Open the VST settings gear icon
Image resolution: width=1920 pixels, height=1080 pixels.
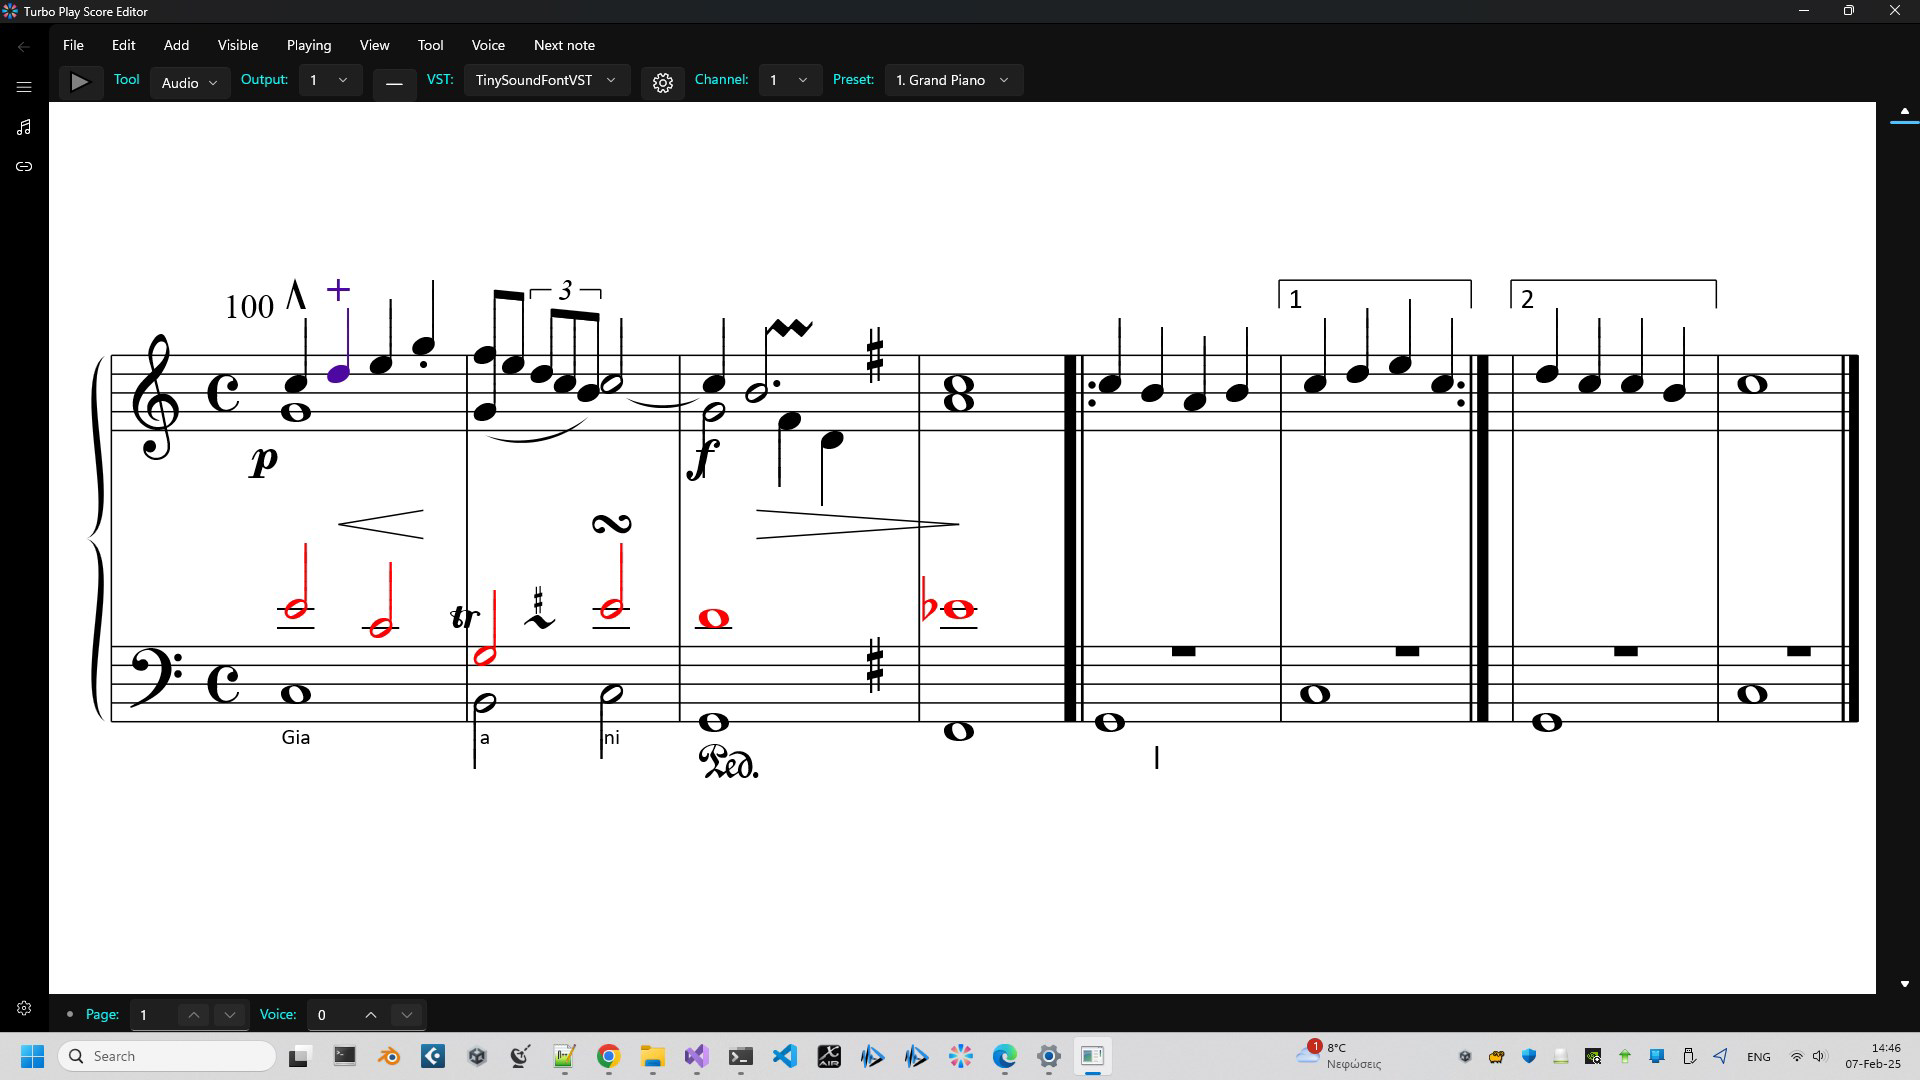click(663, 83)
